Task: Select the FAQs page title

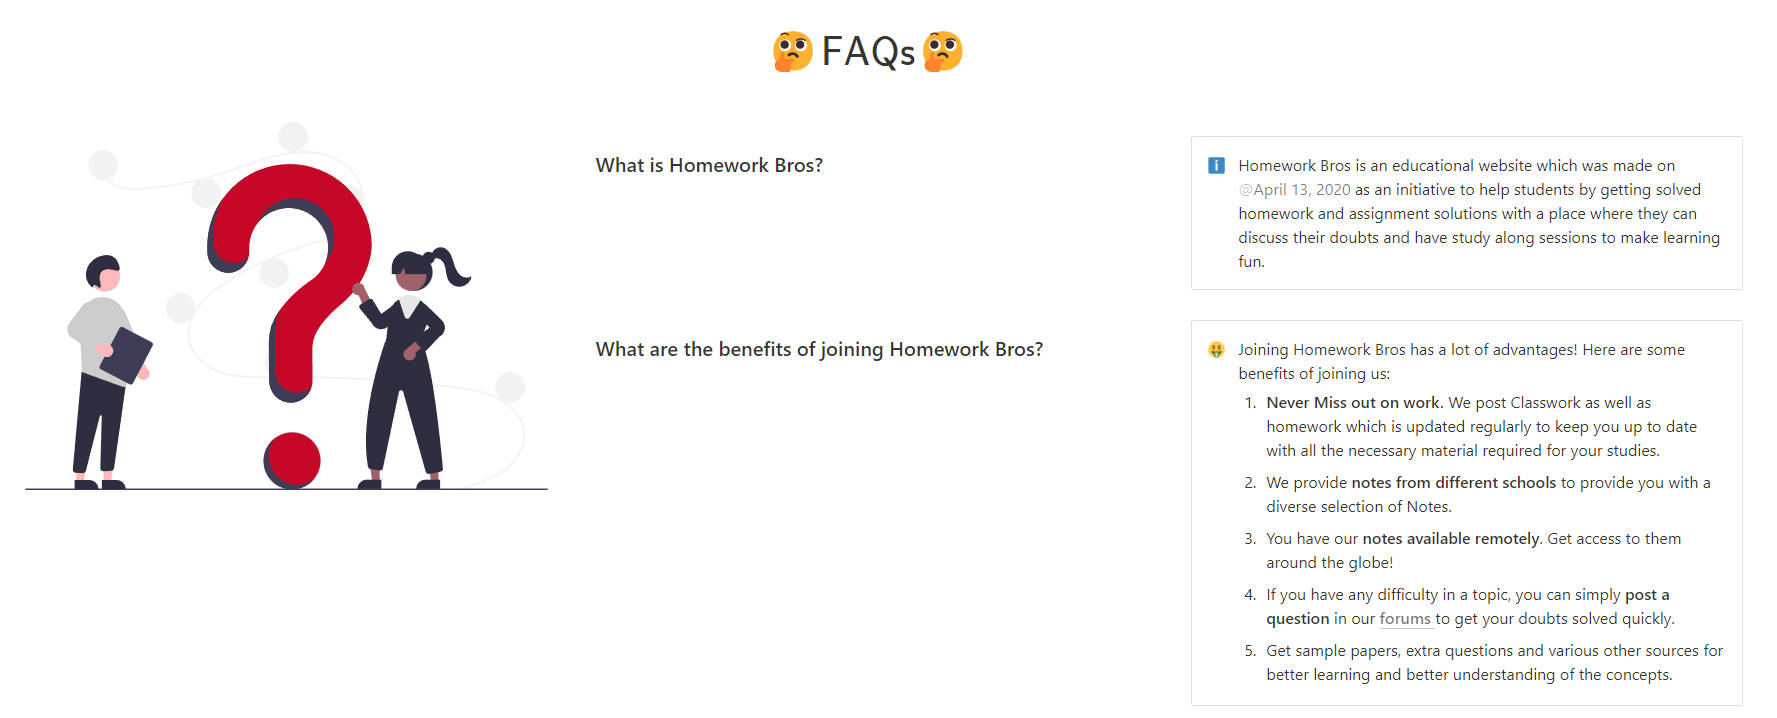Action: 868,52
